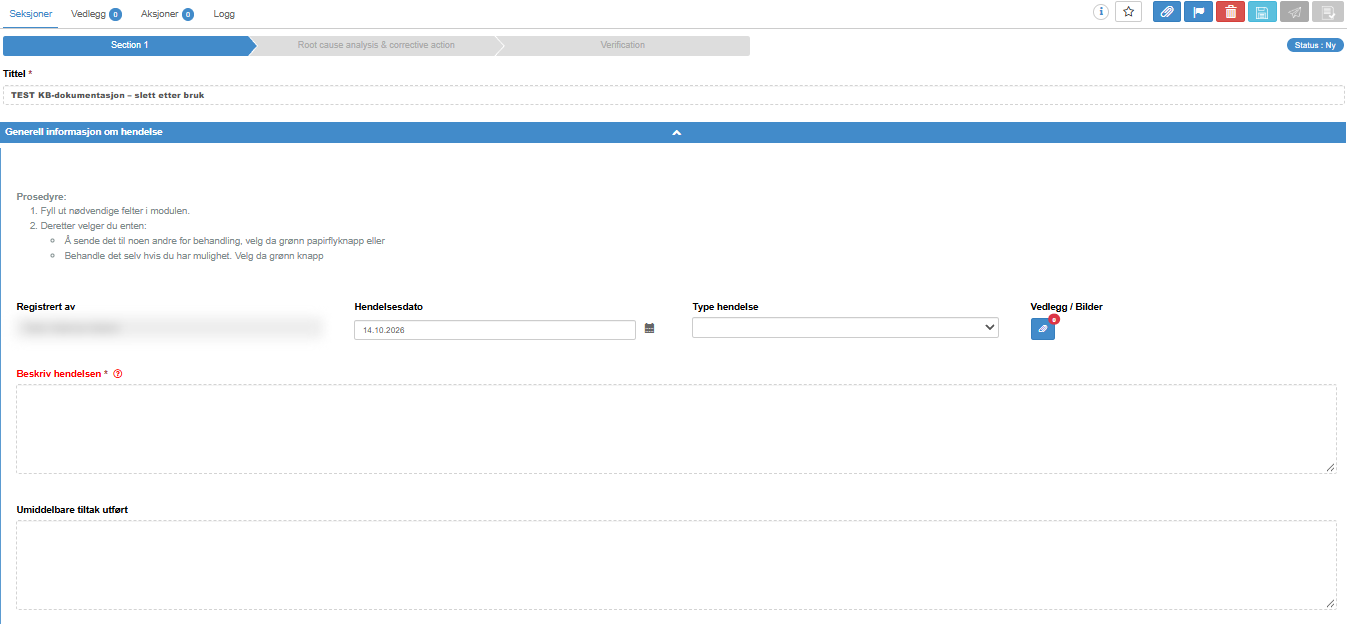Click the grey document checkmark button
This screenshot has height=624, width=1347.
point(1326,12)
